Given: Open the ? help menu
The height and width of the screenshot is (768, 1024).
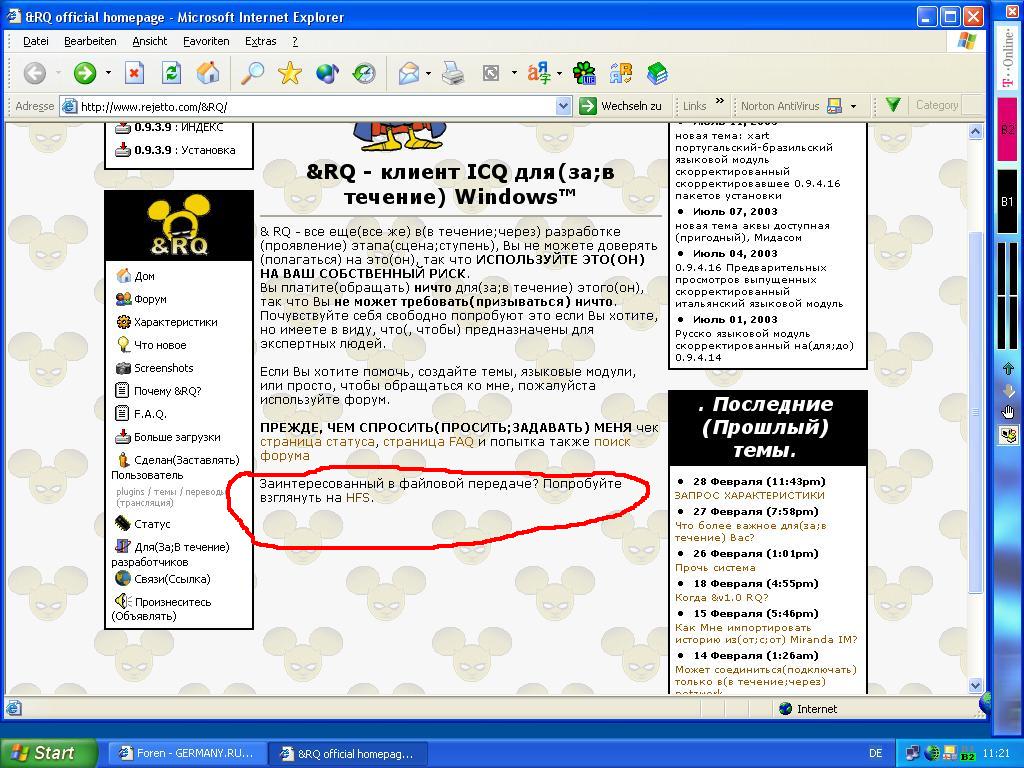Looking at the screenshot, I should [x=295, y=41].
